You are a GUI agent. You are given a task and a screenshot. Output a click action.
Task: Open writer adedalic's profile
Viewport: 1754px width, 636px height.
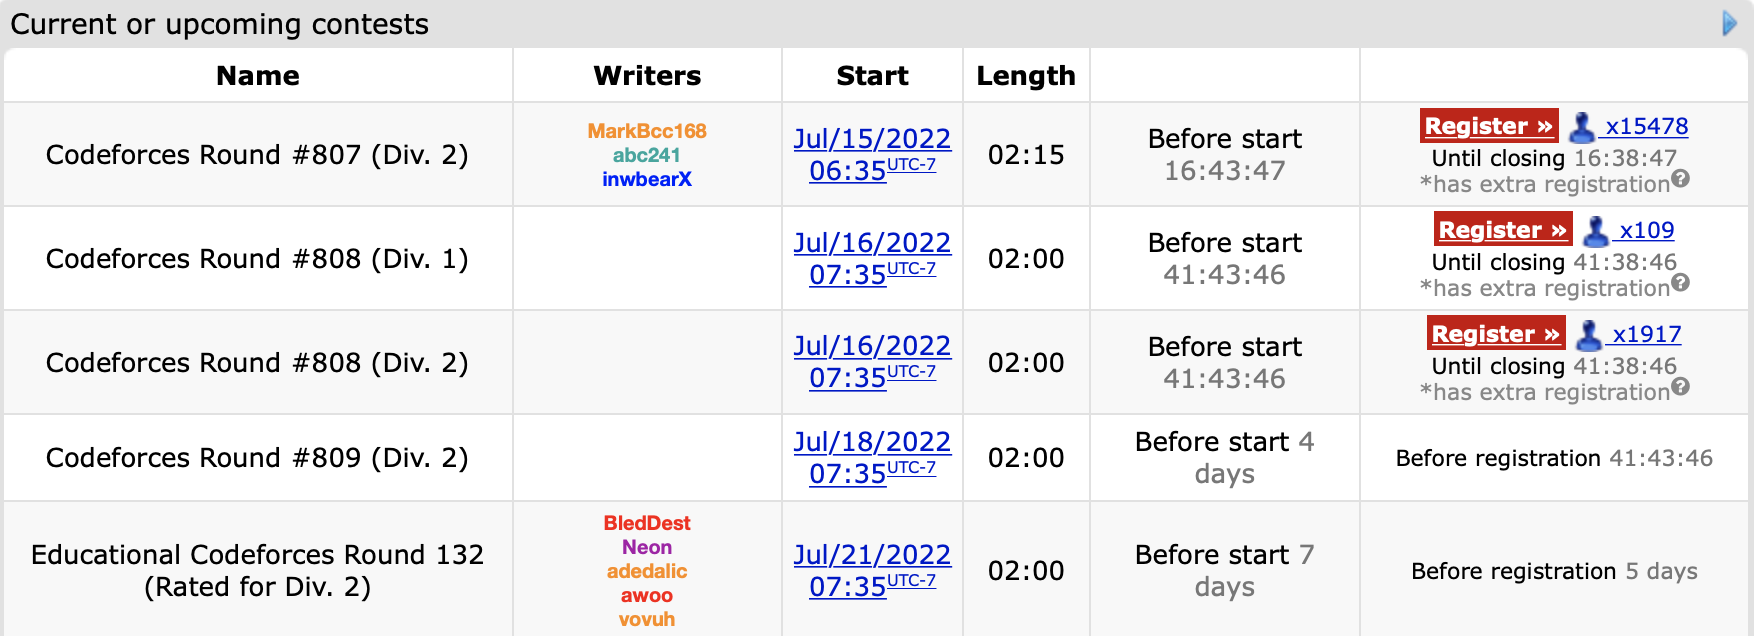pos(647,571)
